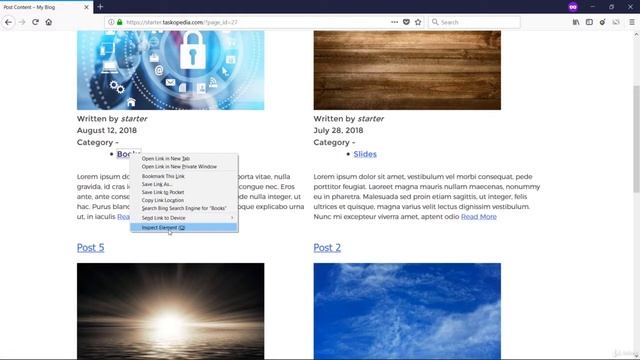This screenshot has height=360, width=640.
Task: Show site information icon in address bar
Action: (111, 22)
